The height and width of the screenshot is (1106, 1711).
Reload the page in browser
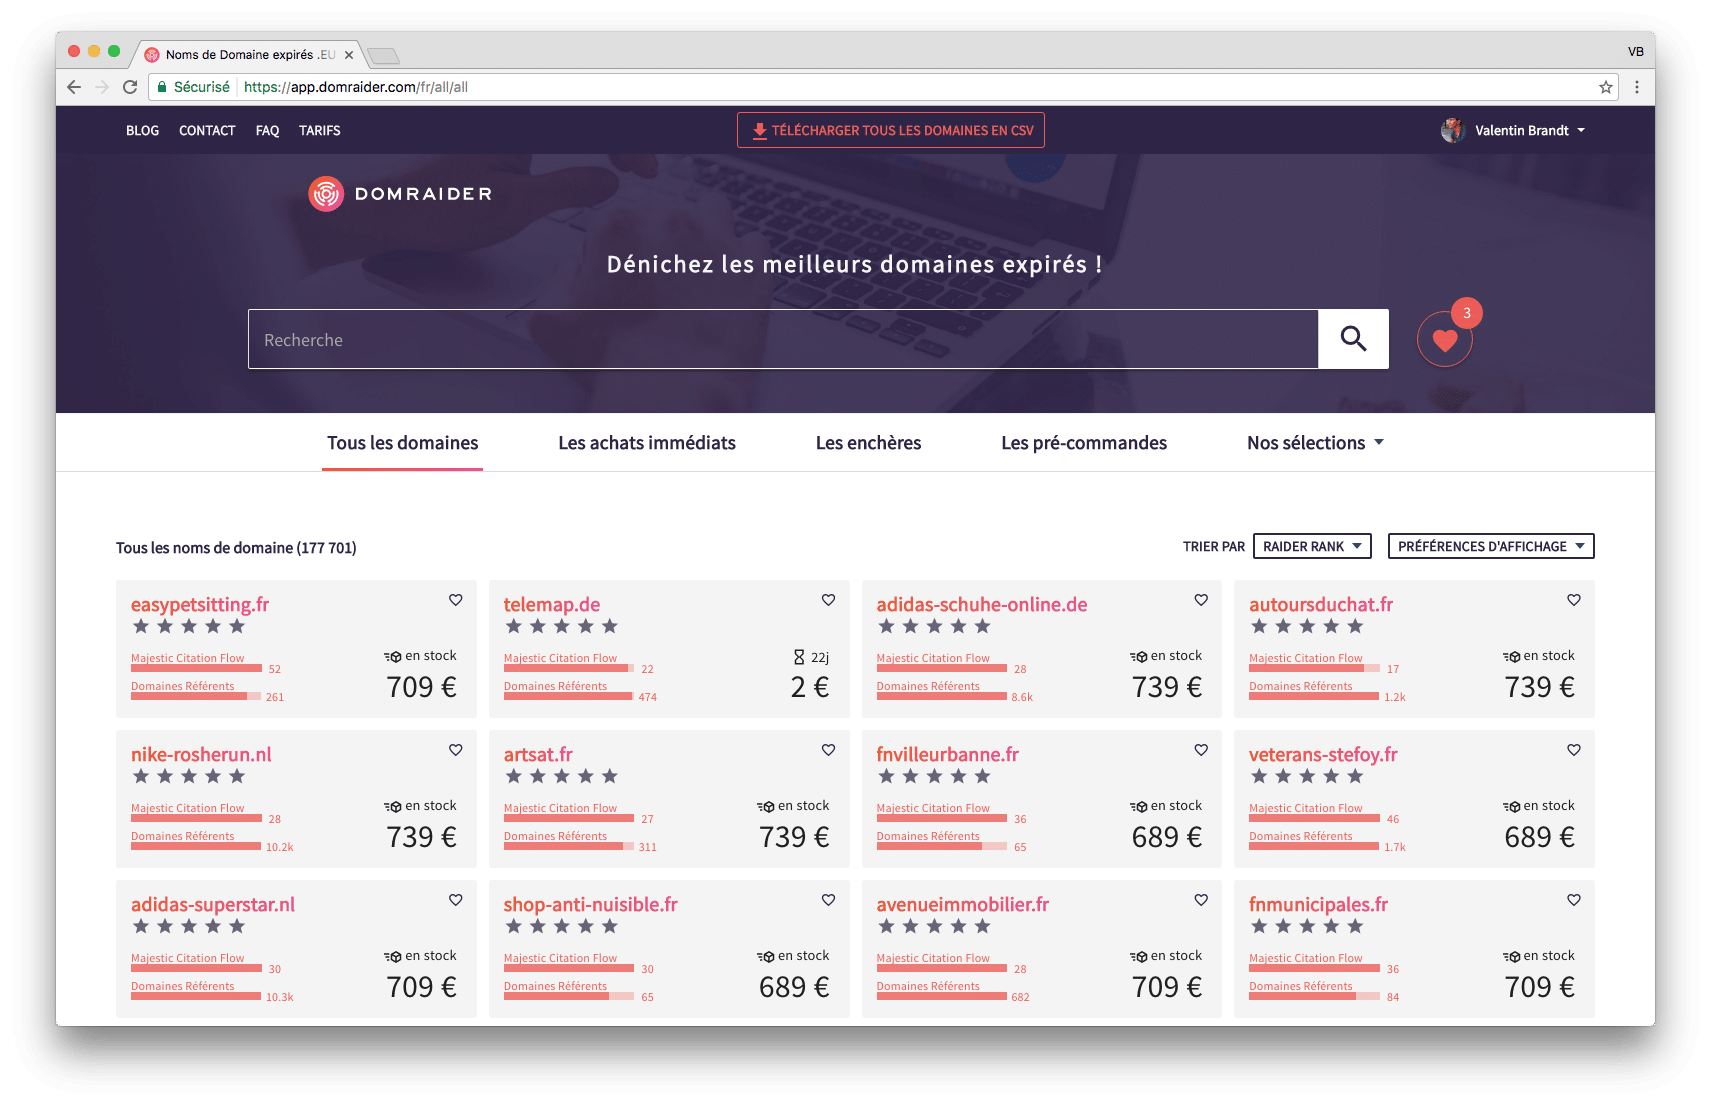pyautogui.click(x=130, y=87)
